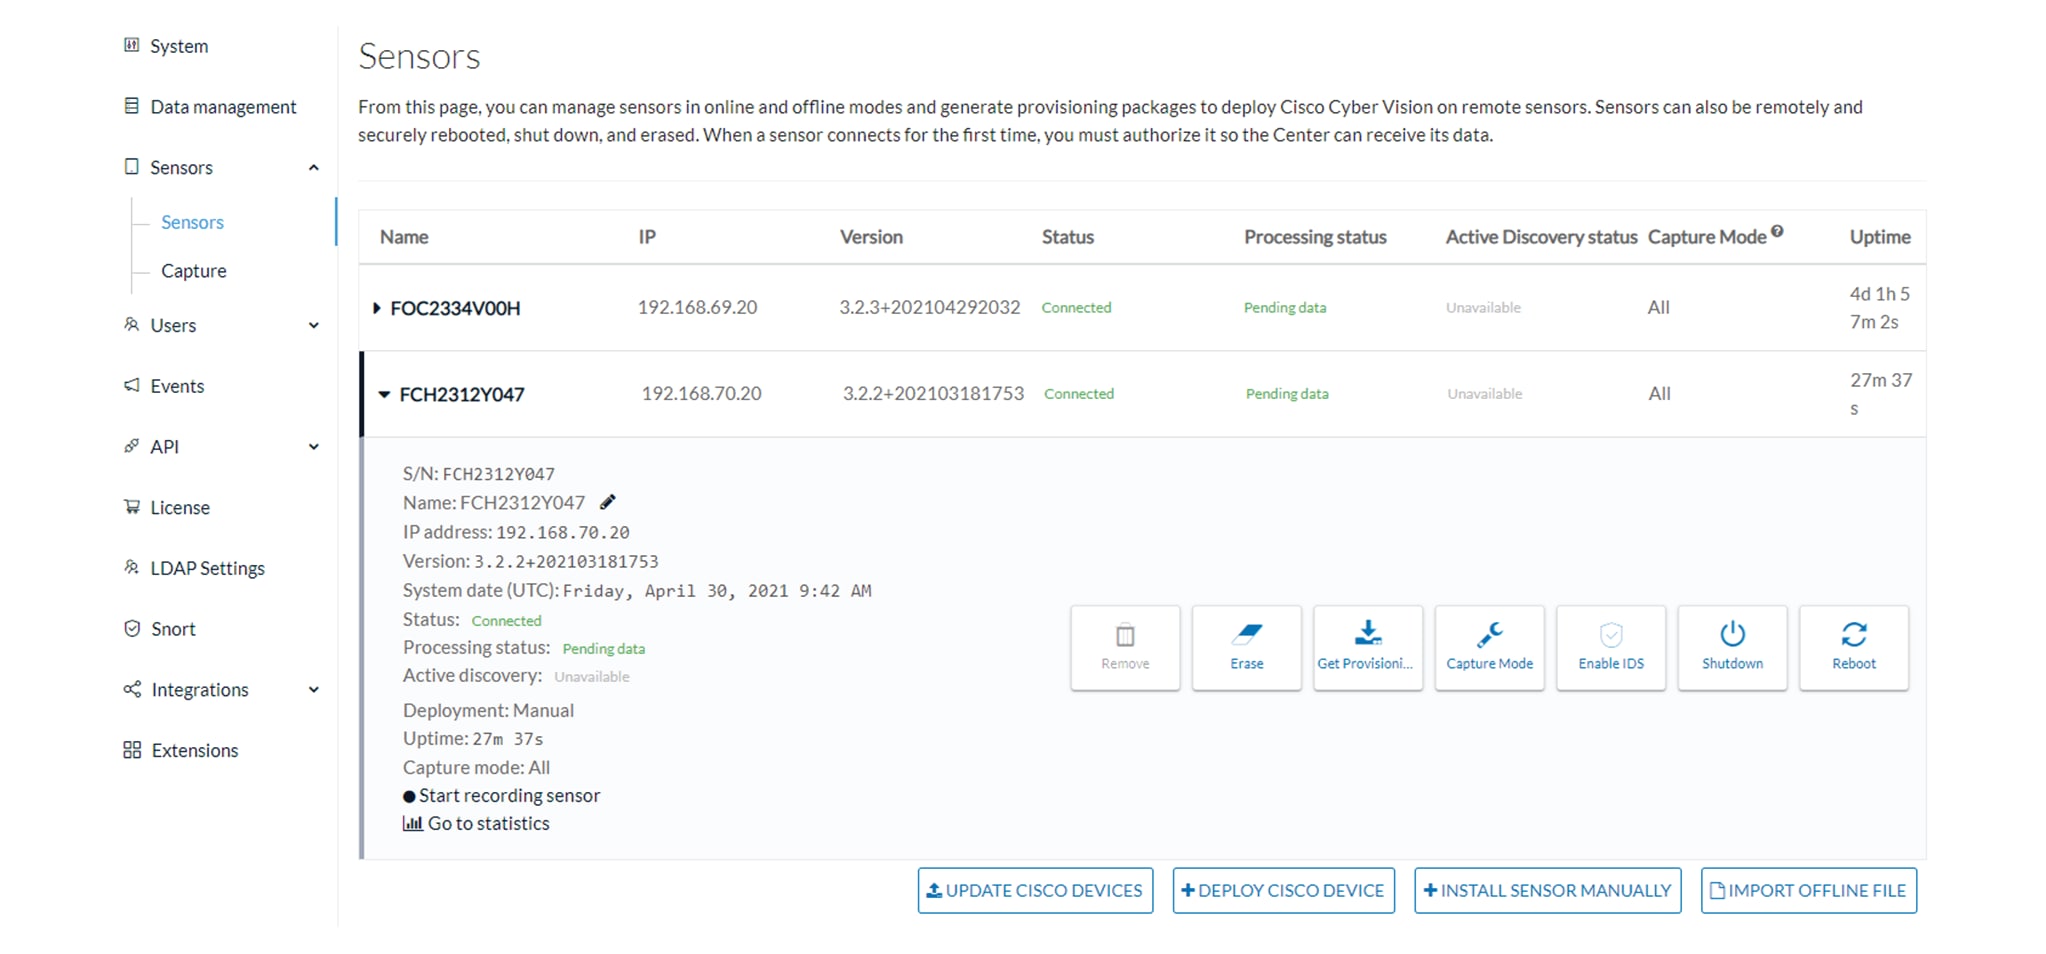Expand the Integrations sidebar menu
Screen dimensions: 2046x954
[313, 689]
